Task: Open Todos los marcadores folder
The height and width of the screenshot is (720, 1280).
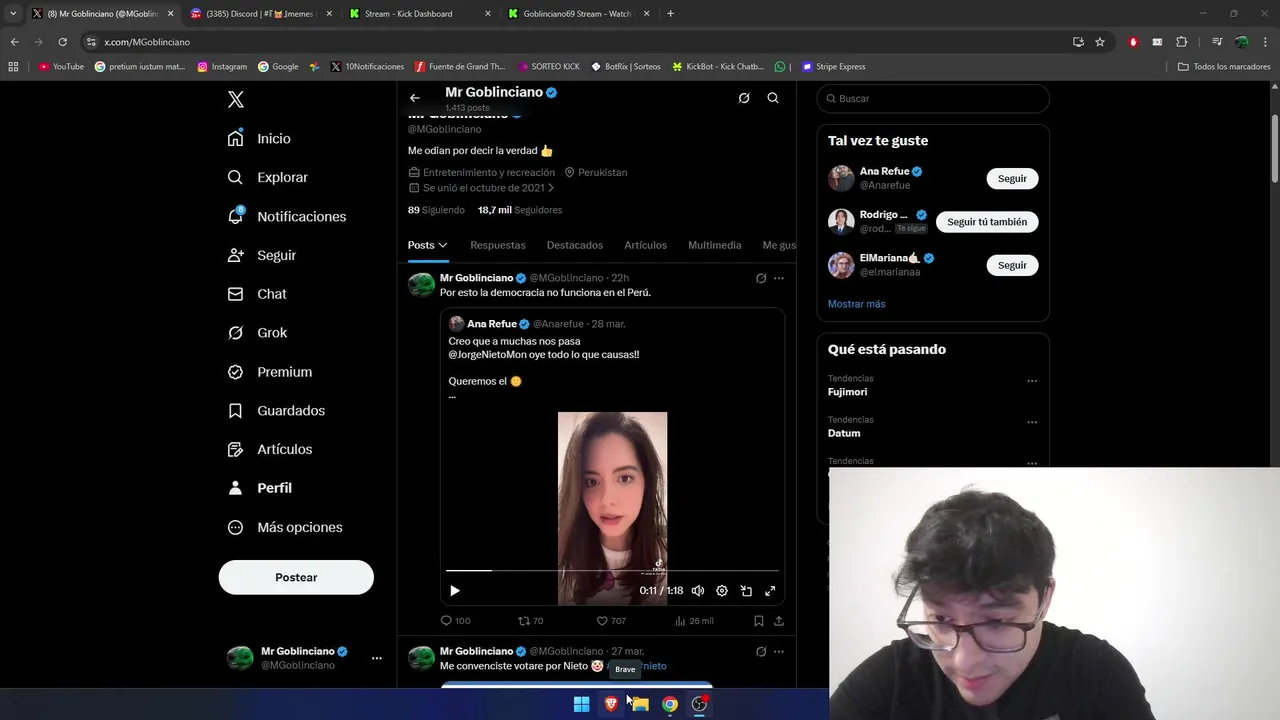Action: coord(1224,67)
